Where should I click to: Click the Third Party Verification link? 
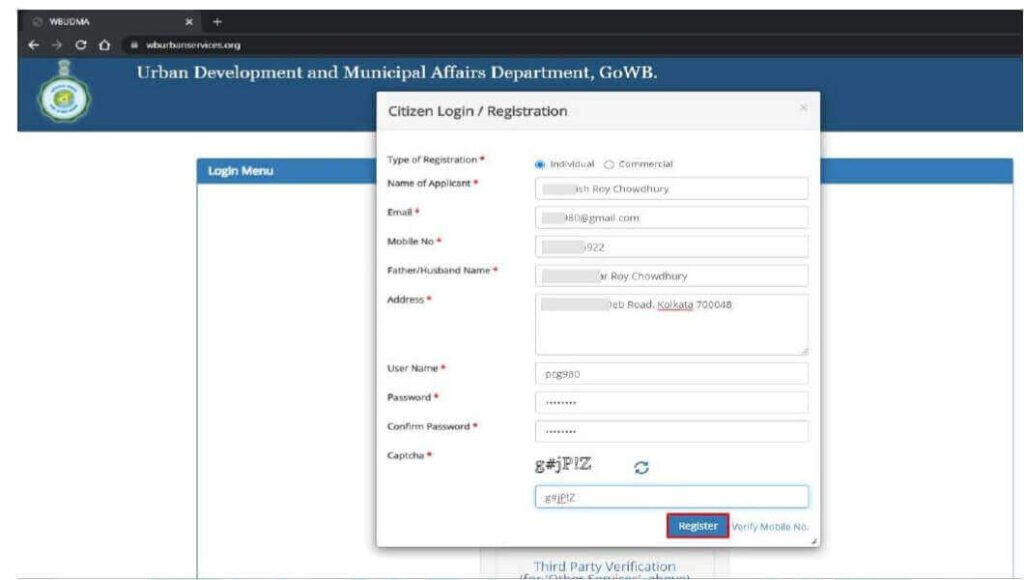[x=604, y=566]
